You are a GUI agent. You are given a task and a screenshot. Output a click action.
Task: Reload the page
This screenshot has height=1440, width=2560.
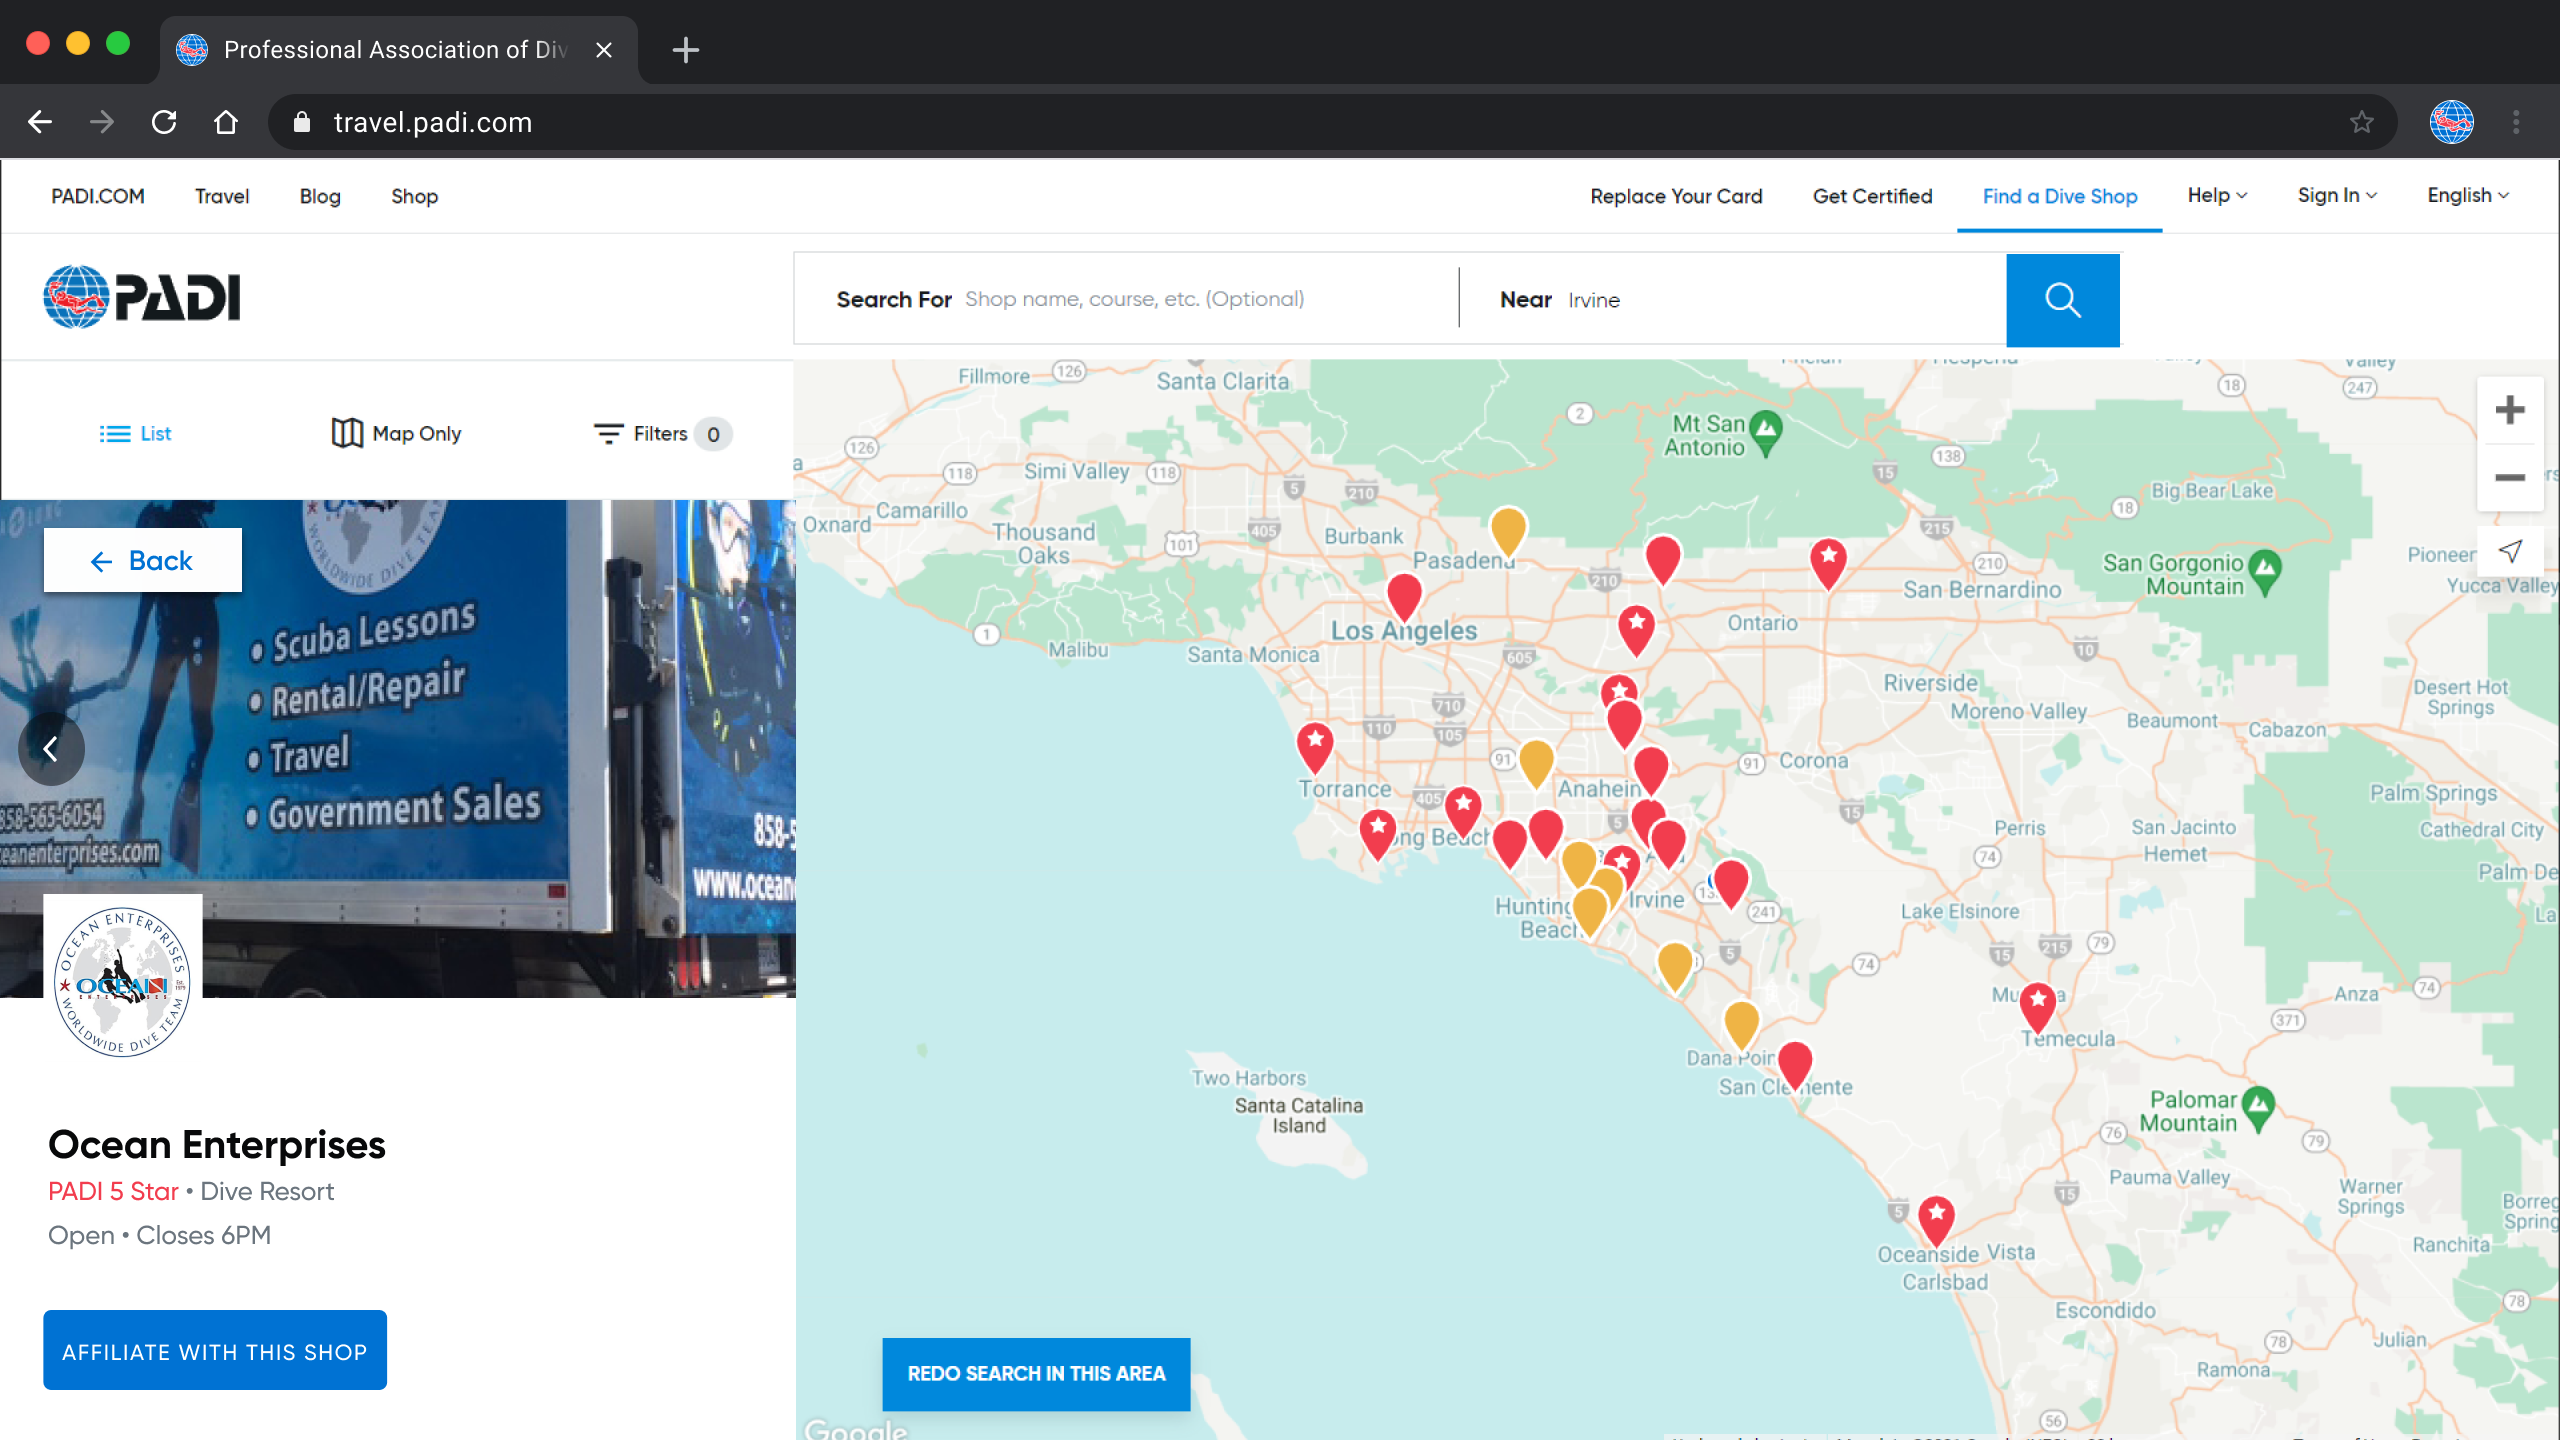coord(164,122)
